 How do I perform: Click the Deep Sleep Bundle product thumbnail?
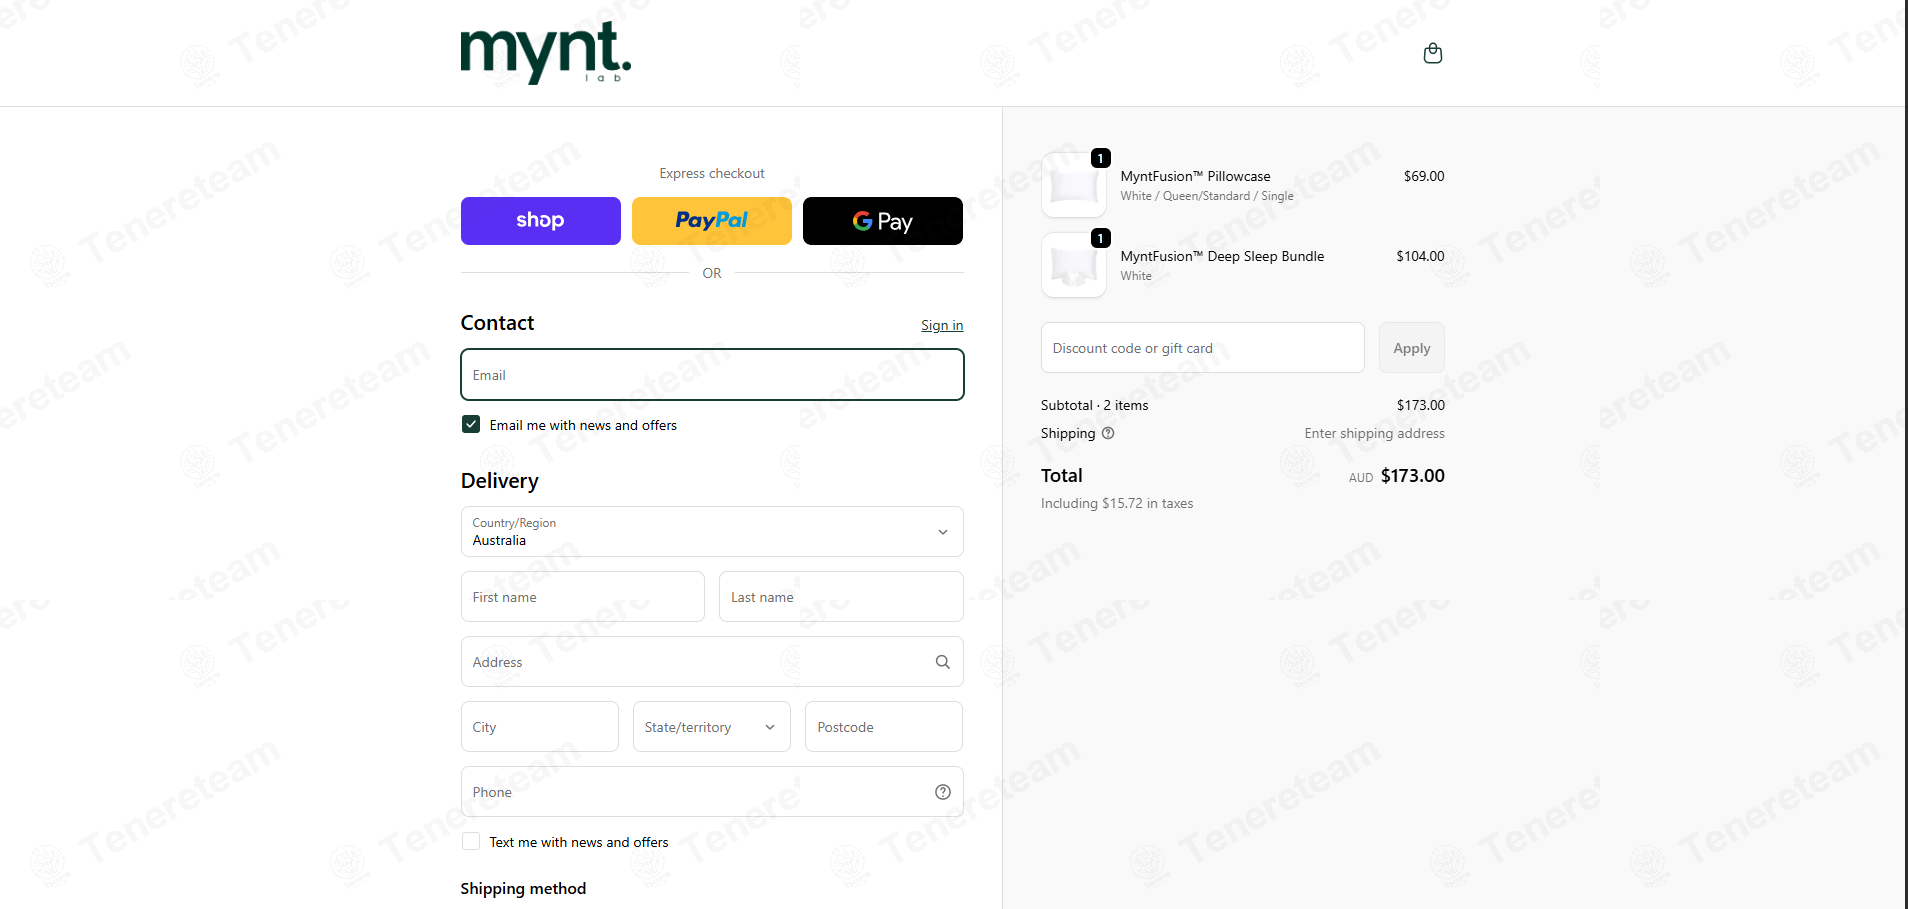[x=1074, y=265]
